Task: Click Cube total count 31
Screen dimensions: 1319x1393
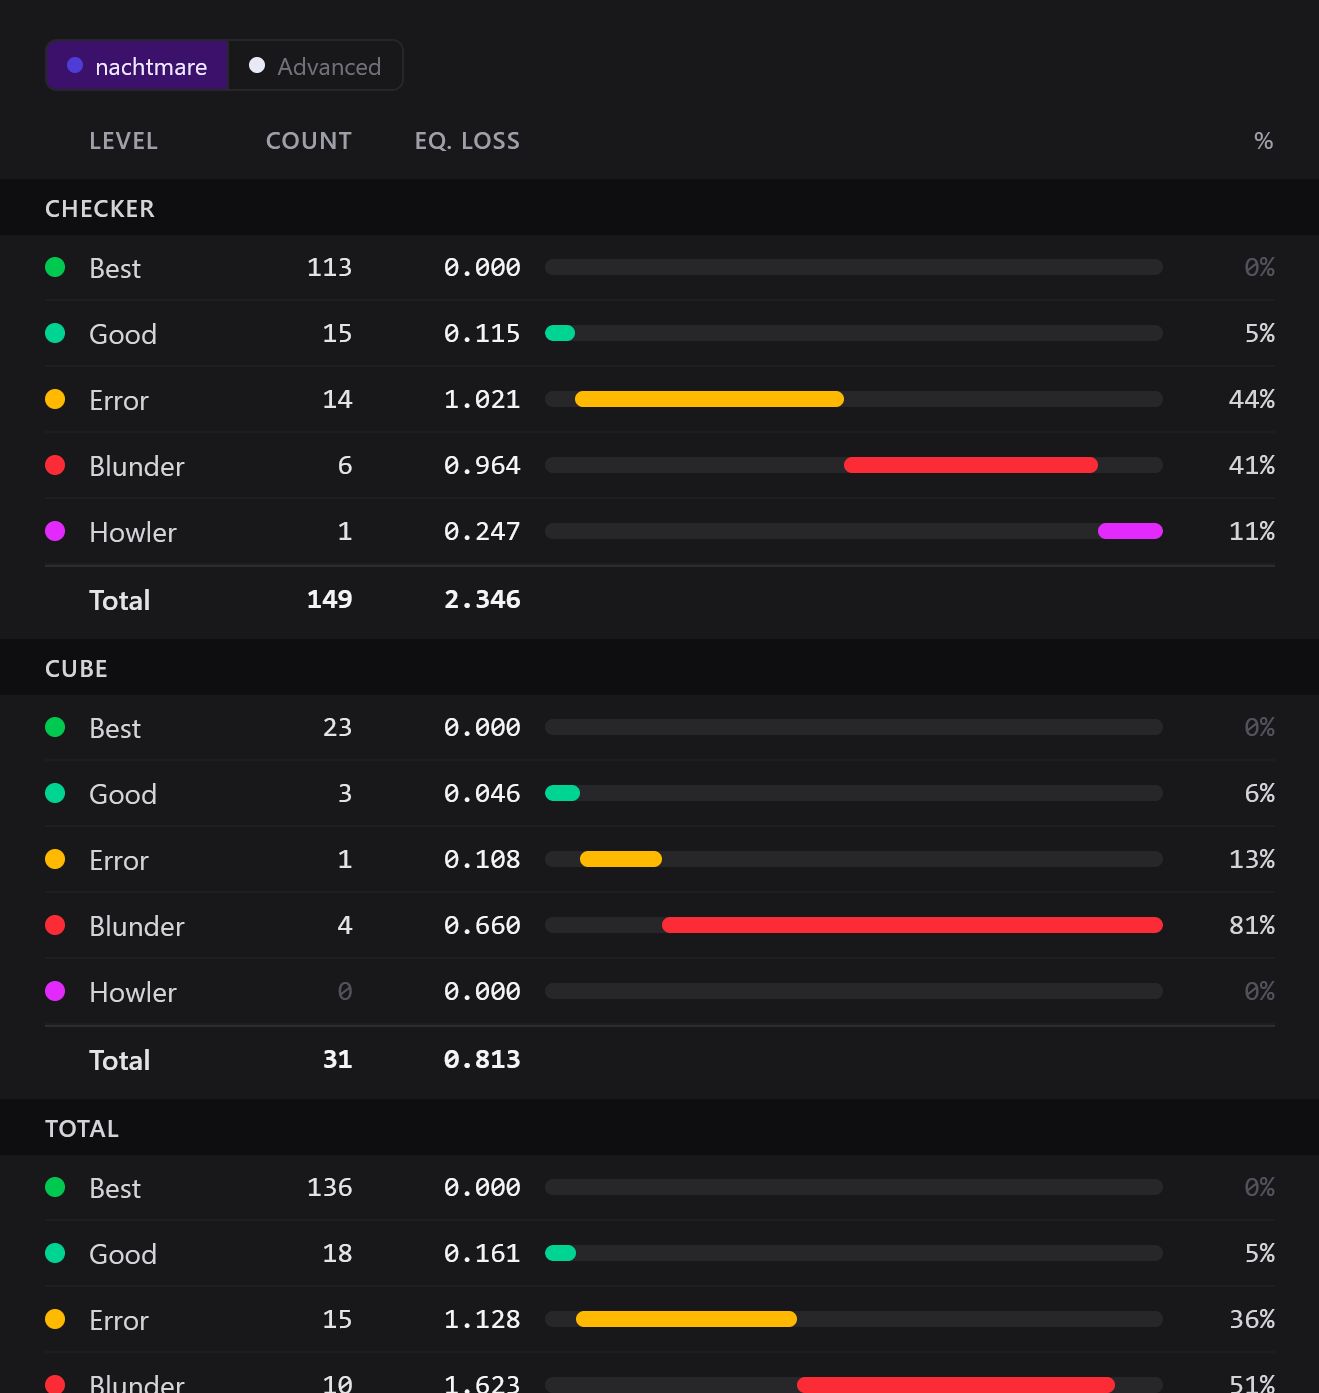Action: (x=337, y=1059)
